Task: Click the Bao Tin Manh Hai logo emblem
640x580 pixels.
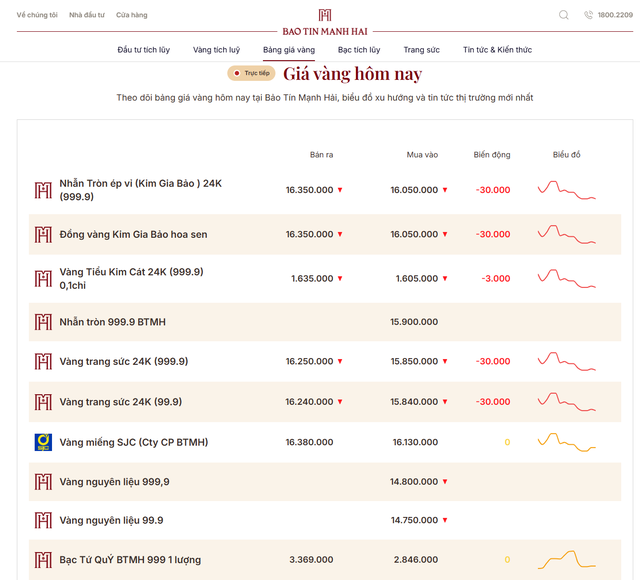Action: [x=325, y=15]
